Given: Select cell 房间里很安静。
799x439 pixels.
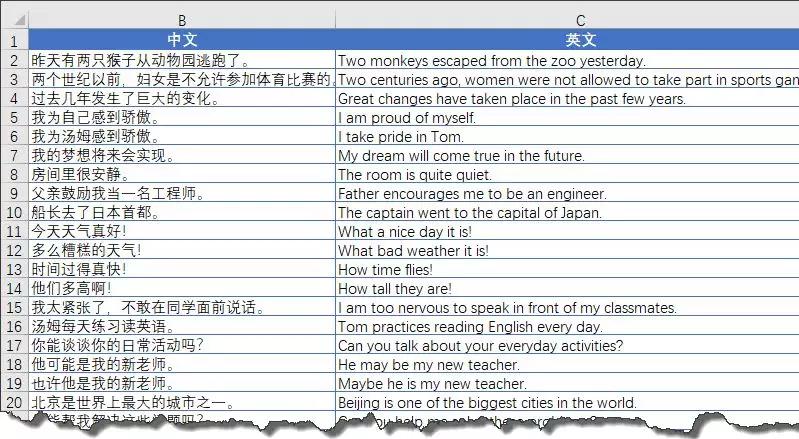Looking at the screenshot, I should (x=182, y=174).
